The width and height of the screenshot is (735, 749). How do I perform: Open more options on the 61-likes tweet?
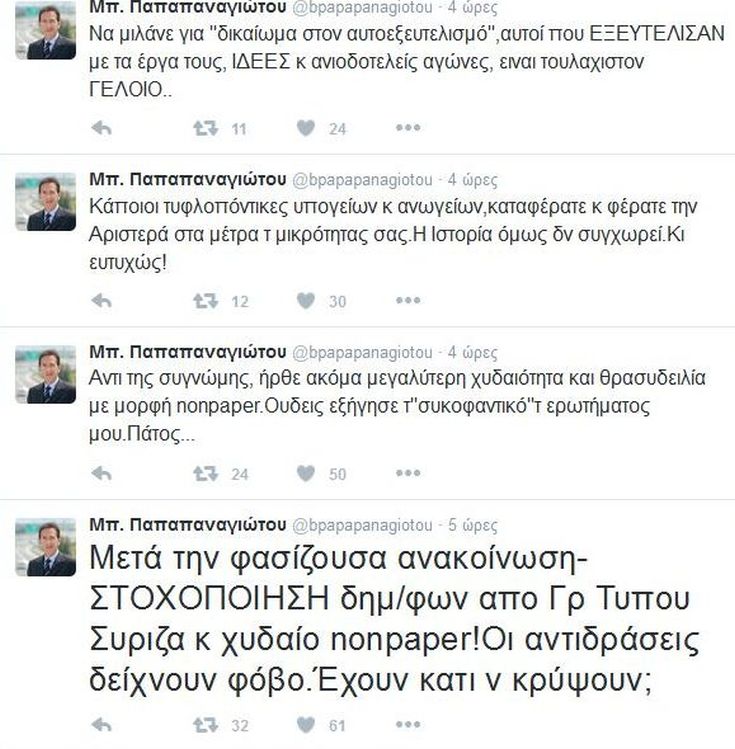click(408, 725)
